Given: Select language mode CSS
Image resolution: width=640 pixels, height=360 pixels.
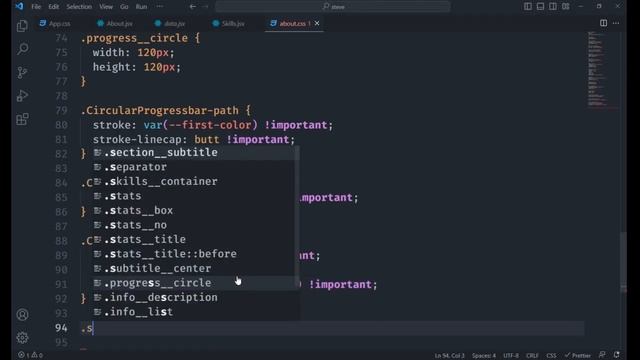Looking at the screenshot, I should point(551,356).
